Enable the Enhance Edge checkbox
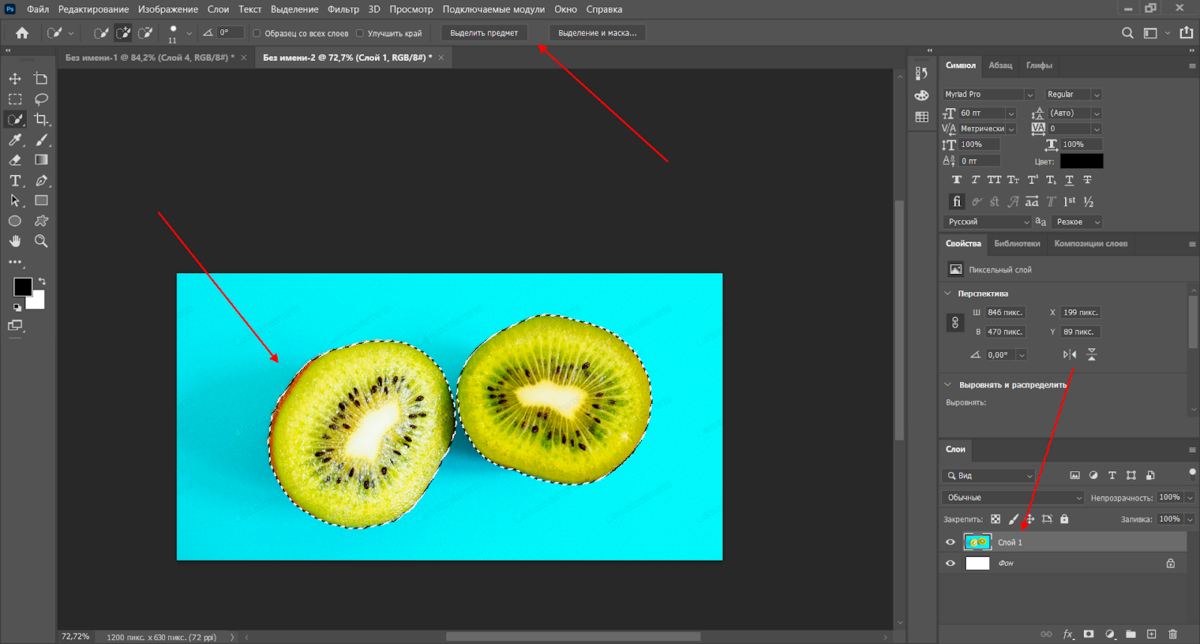Image resolution: width=1200 pixels, height=644 pixels. (x=360, y=33)
